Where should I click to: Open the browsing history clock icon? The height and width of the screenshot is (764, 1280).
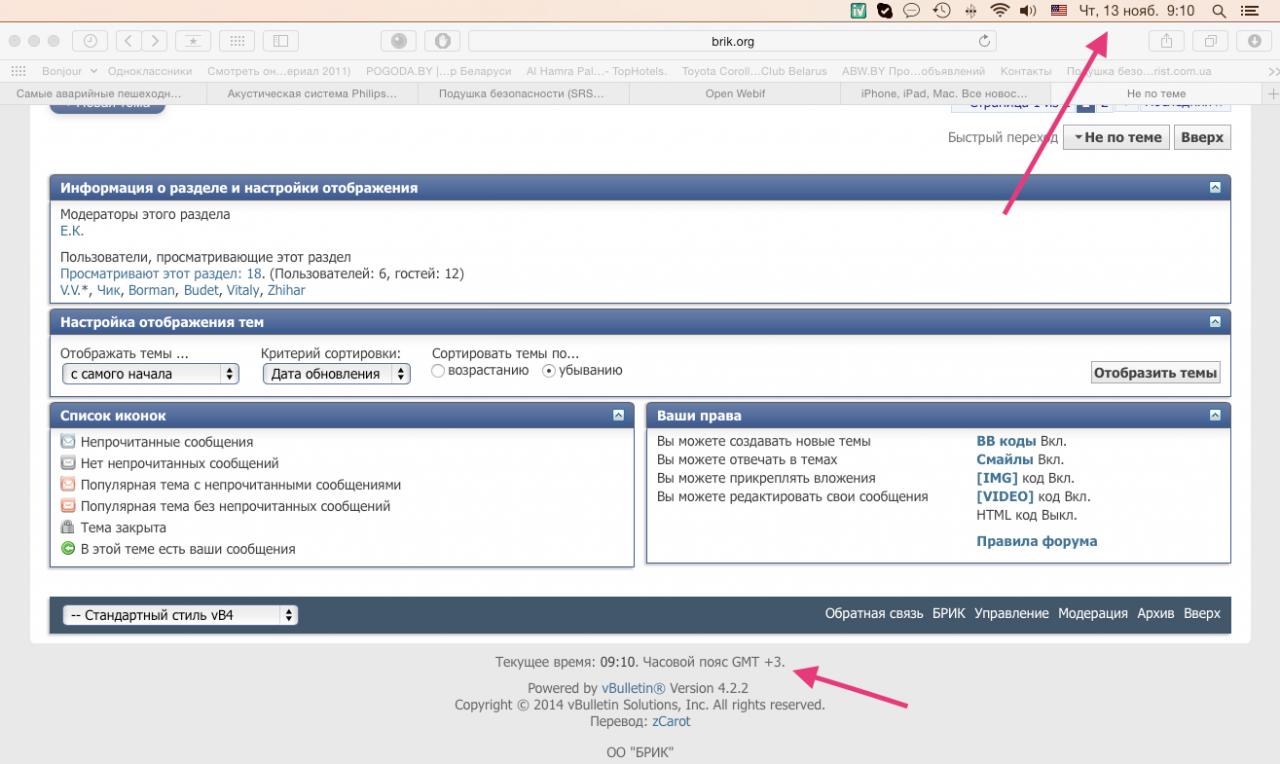[x=91, y=41]
